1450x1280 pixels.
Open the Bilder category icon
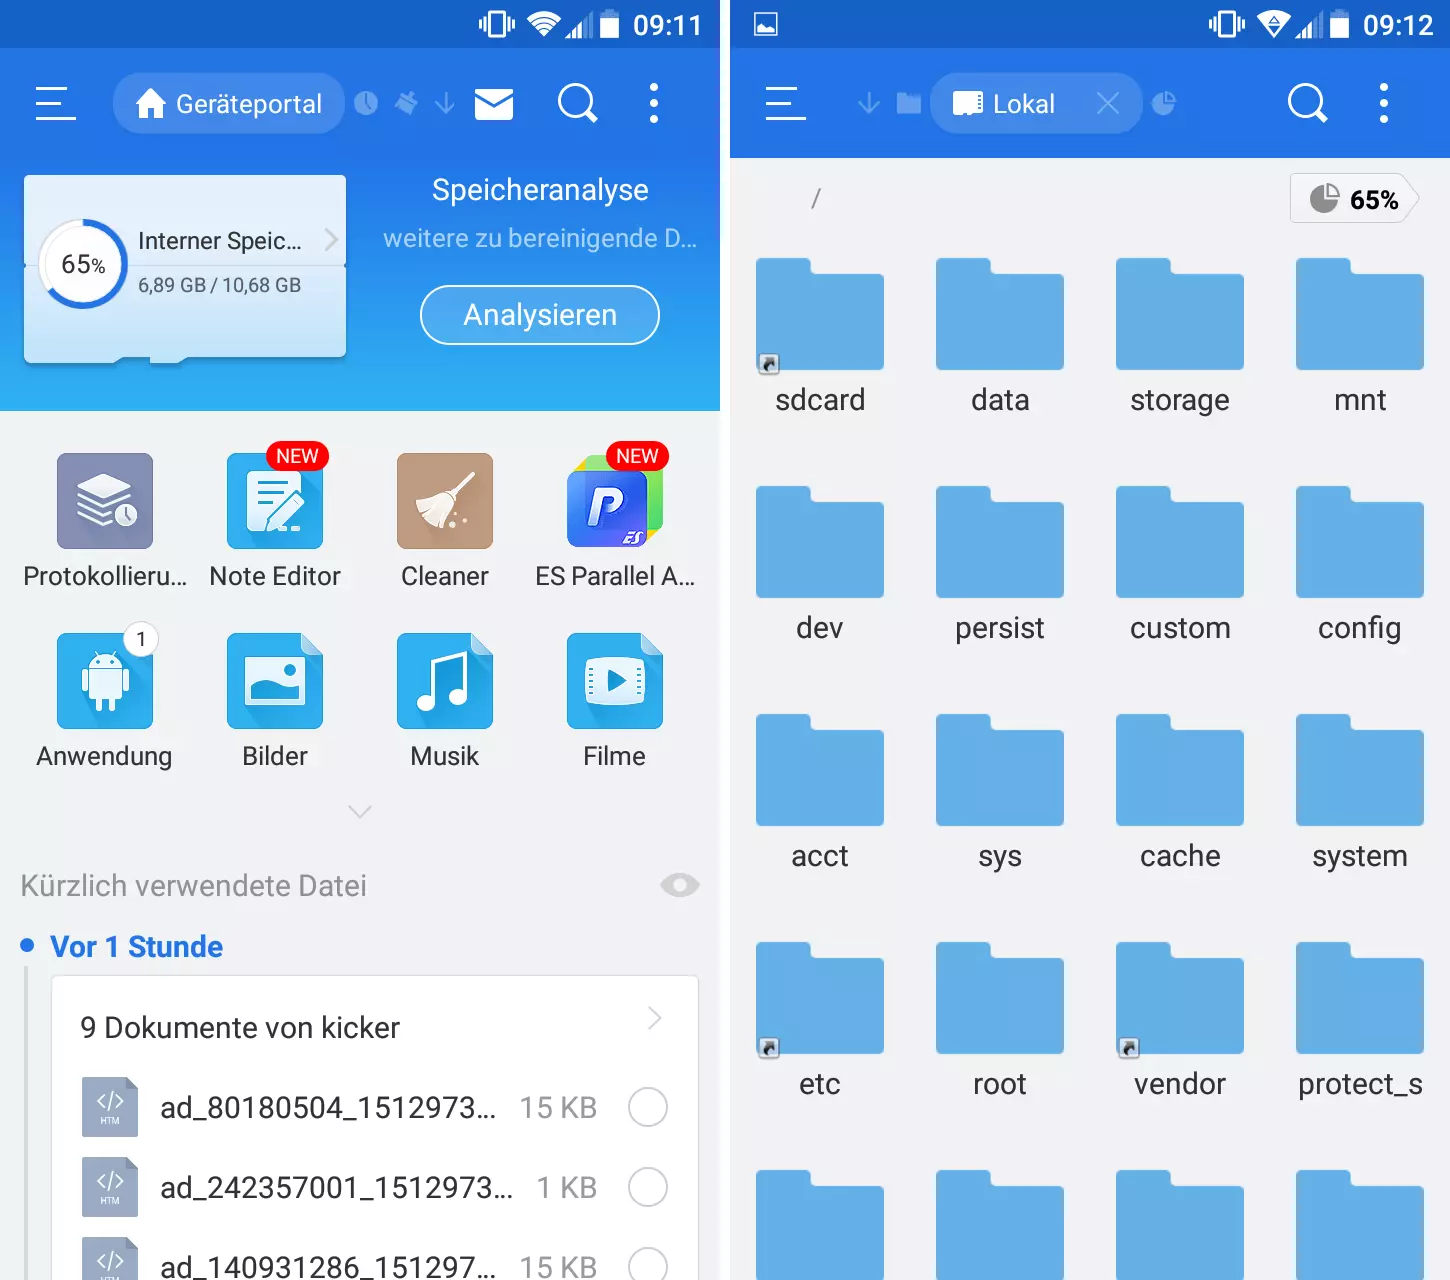[x=275, y=681]
